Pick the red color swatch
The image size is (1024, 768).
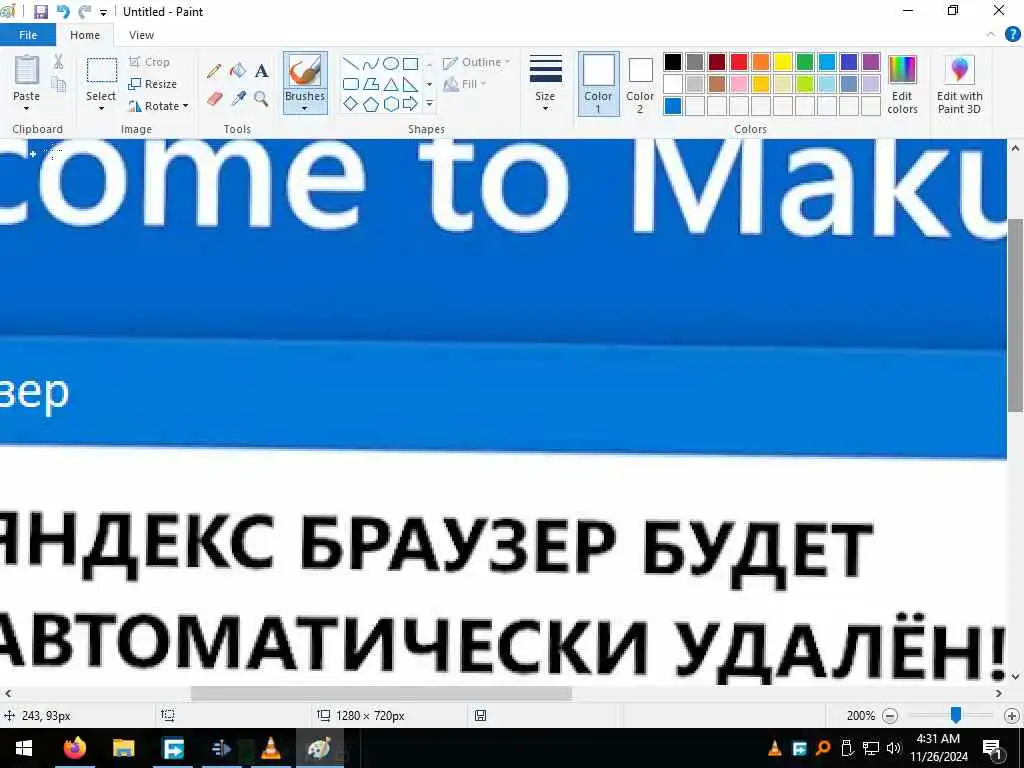pyautogui.click(x=739, y=62)
